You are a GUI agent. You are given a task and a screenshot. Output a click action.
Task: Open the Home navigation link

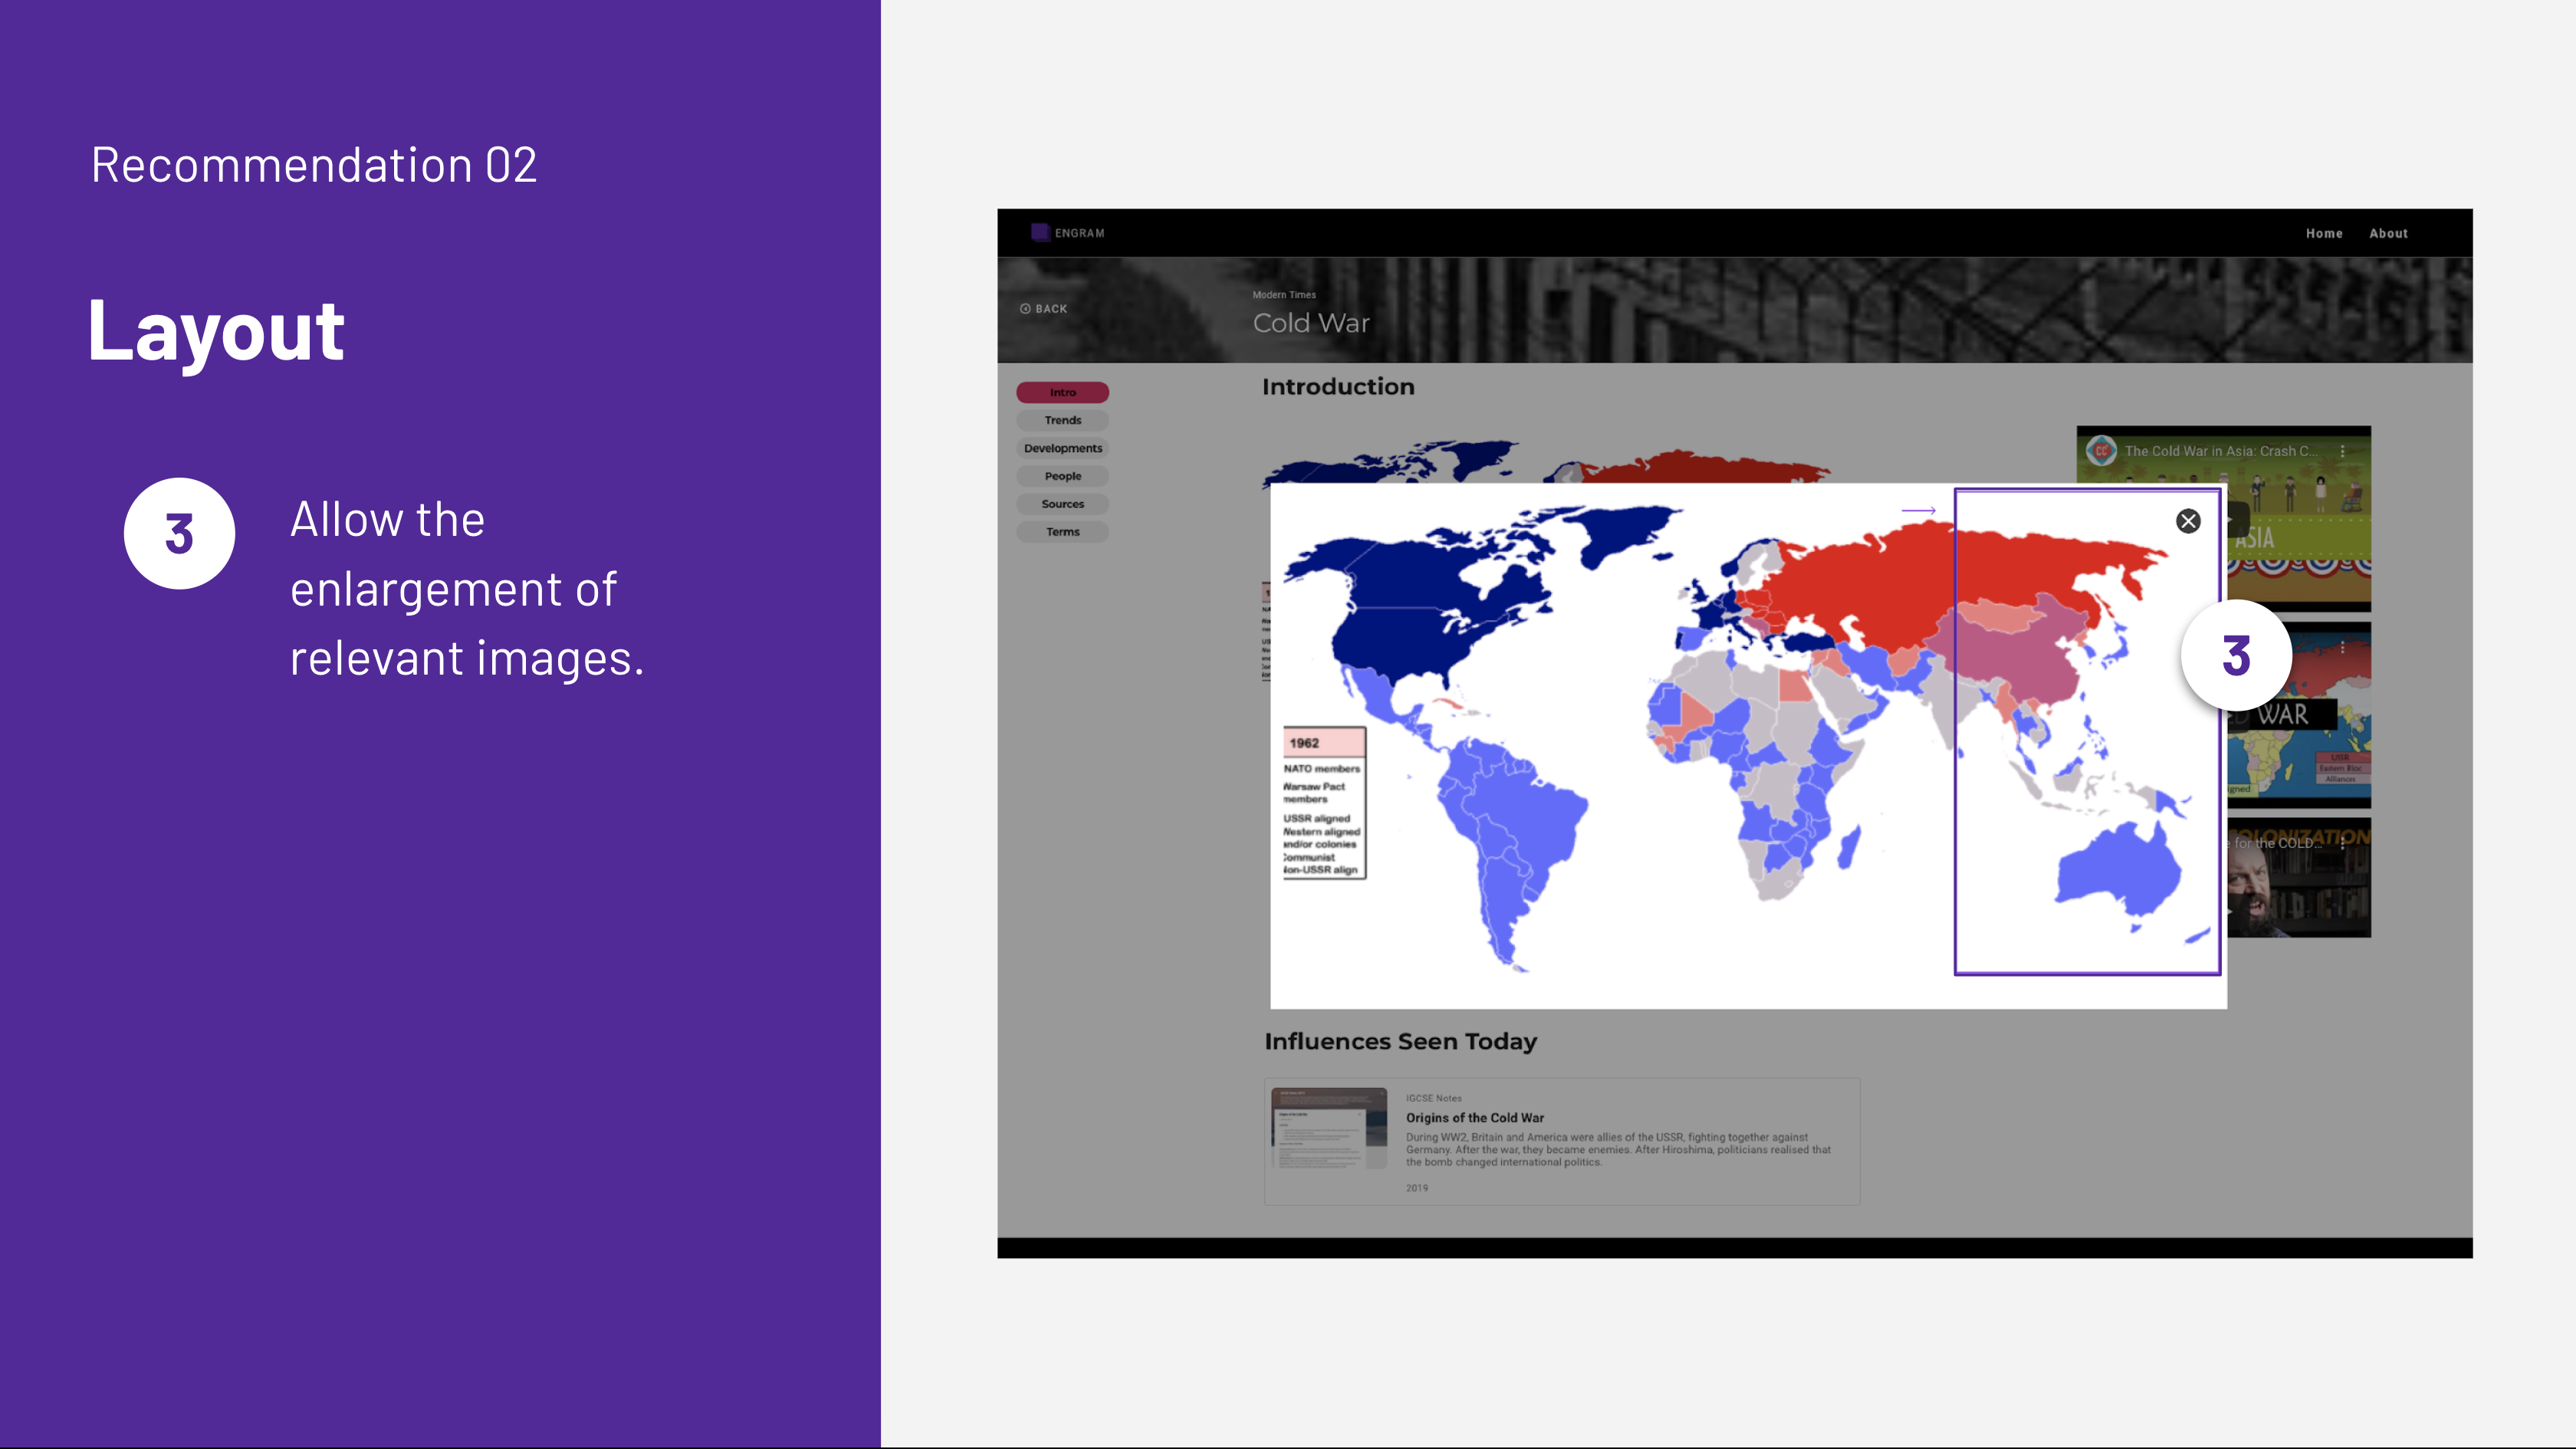click(x=2324, y=233)
